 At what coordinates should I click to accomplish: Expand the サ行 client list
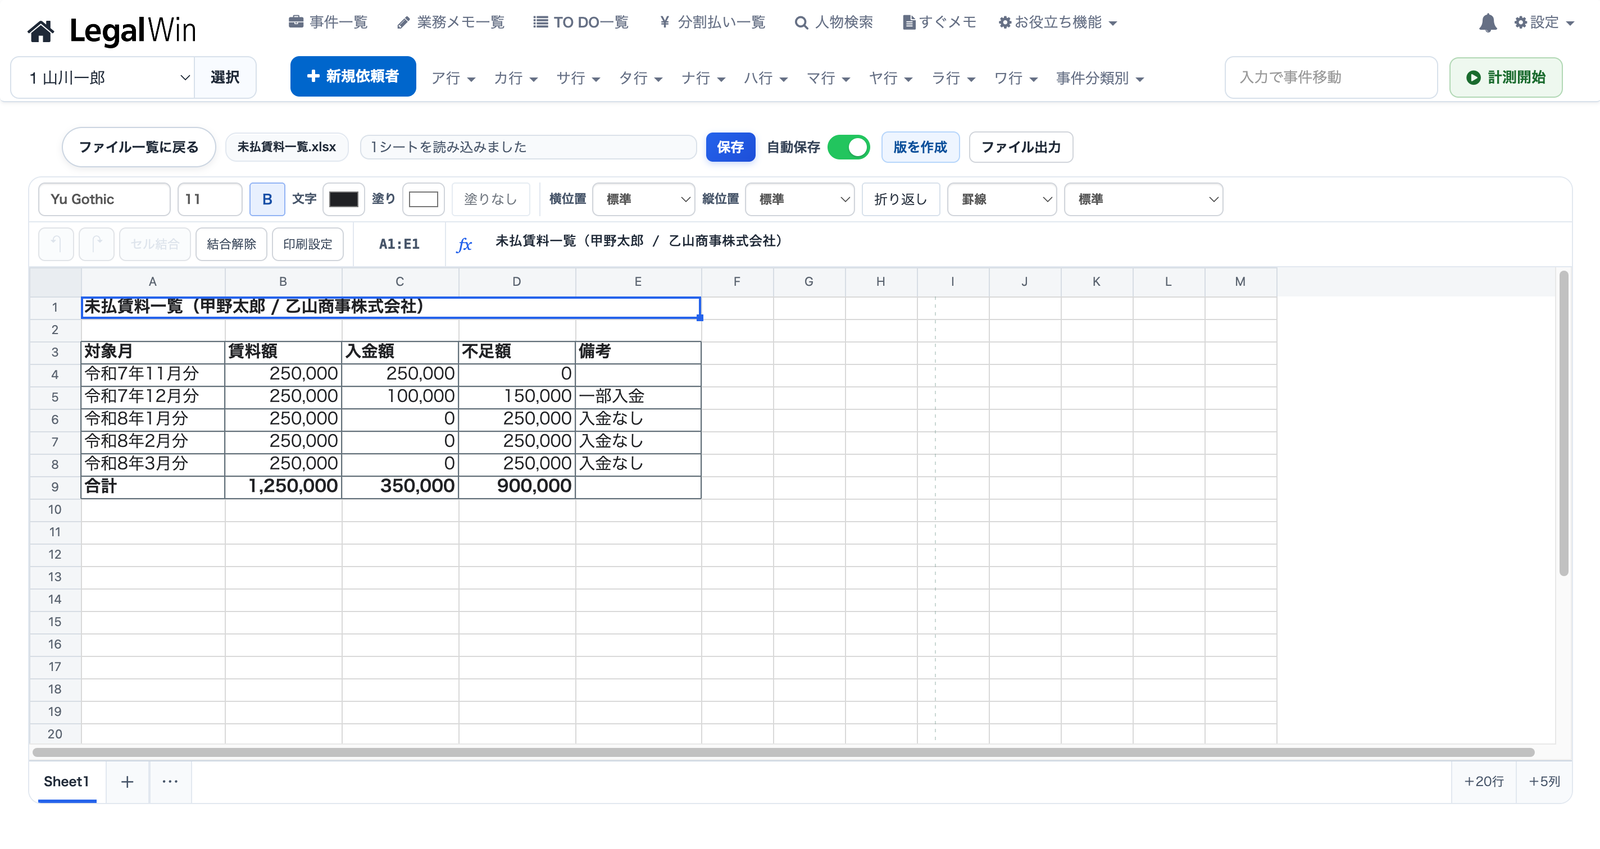(578, 78)
